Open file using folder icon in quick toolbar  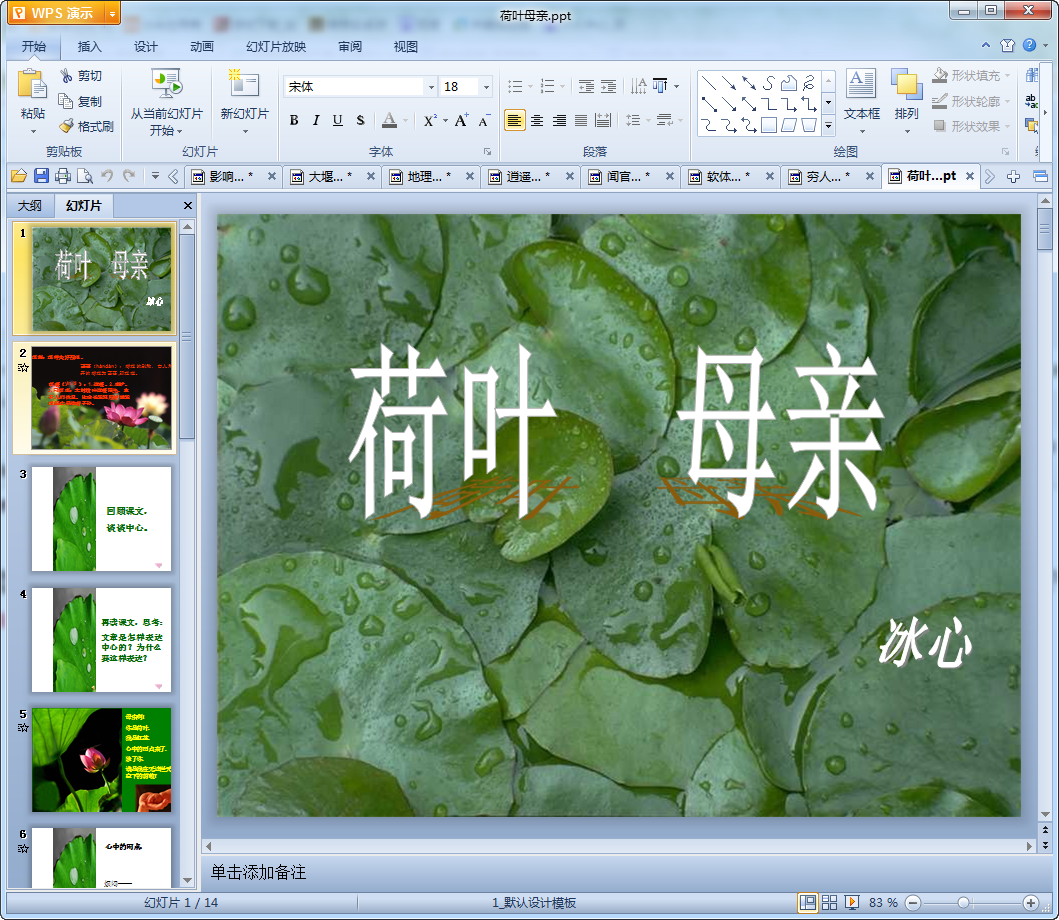[x=19, y=176]
